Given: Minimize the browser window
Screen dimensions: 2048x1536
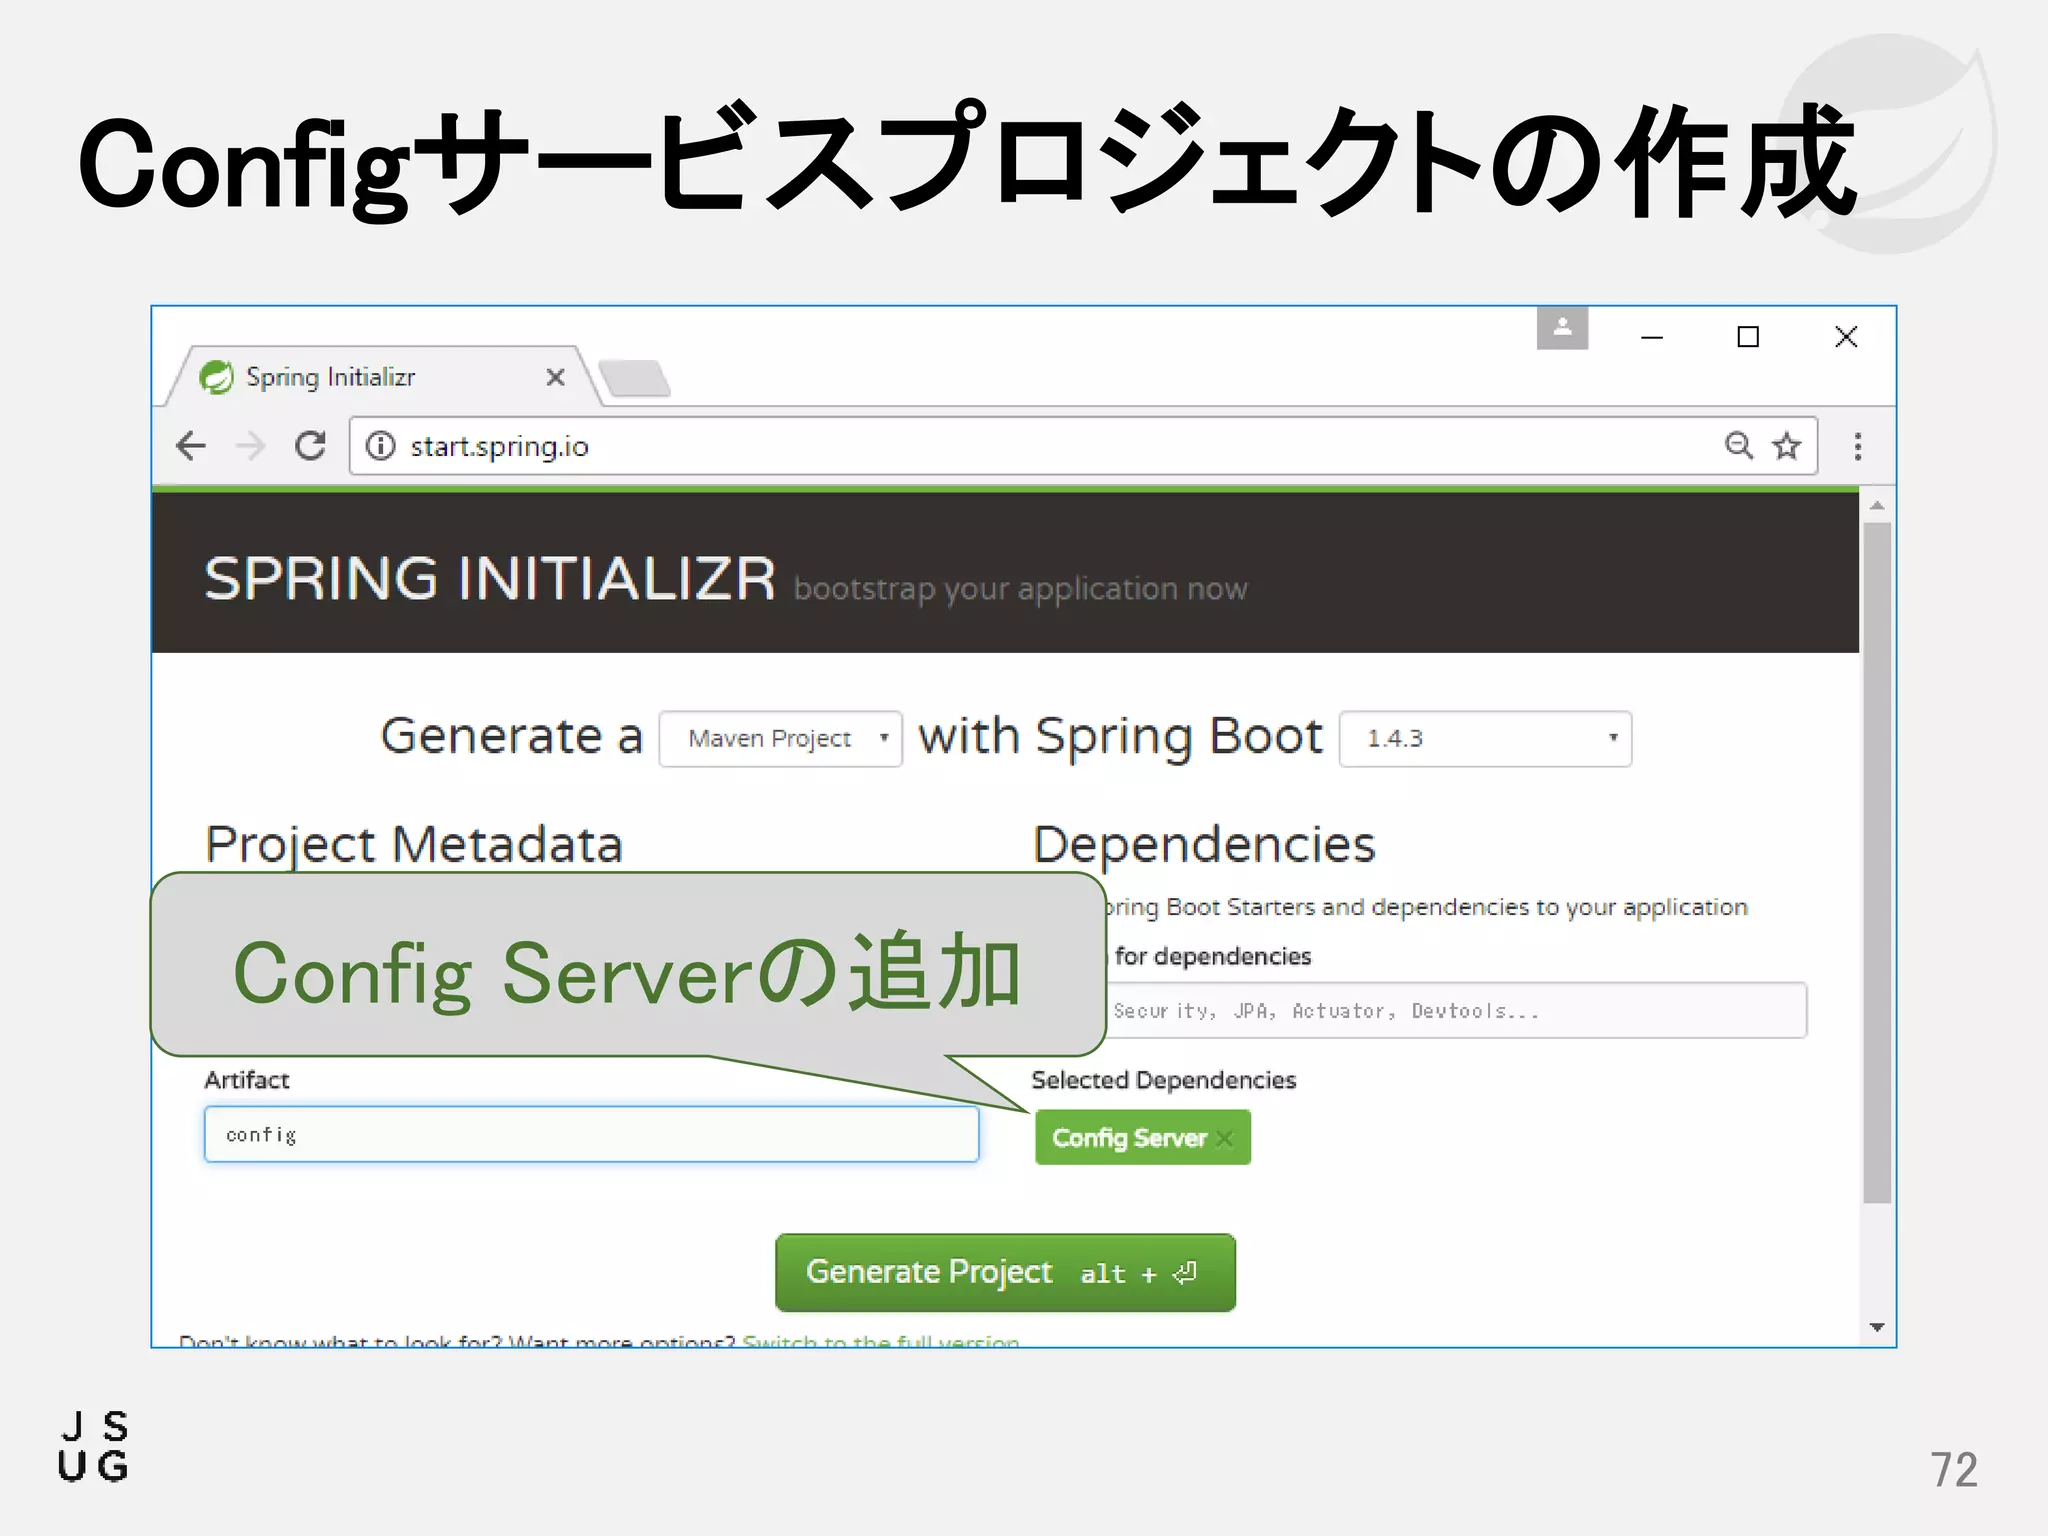Looking at the screenshot, I should [1652, 338].
